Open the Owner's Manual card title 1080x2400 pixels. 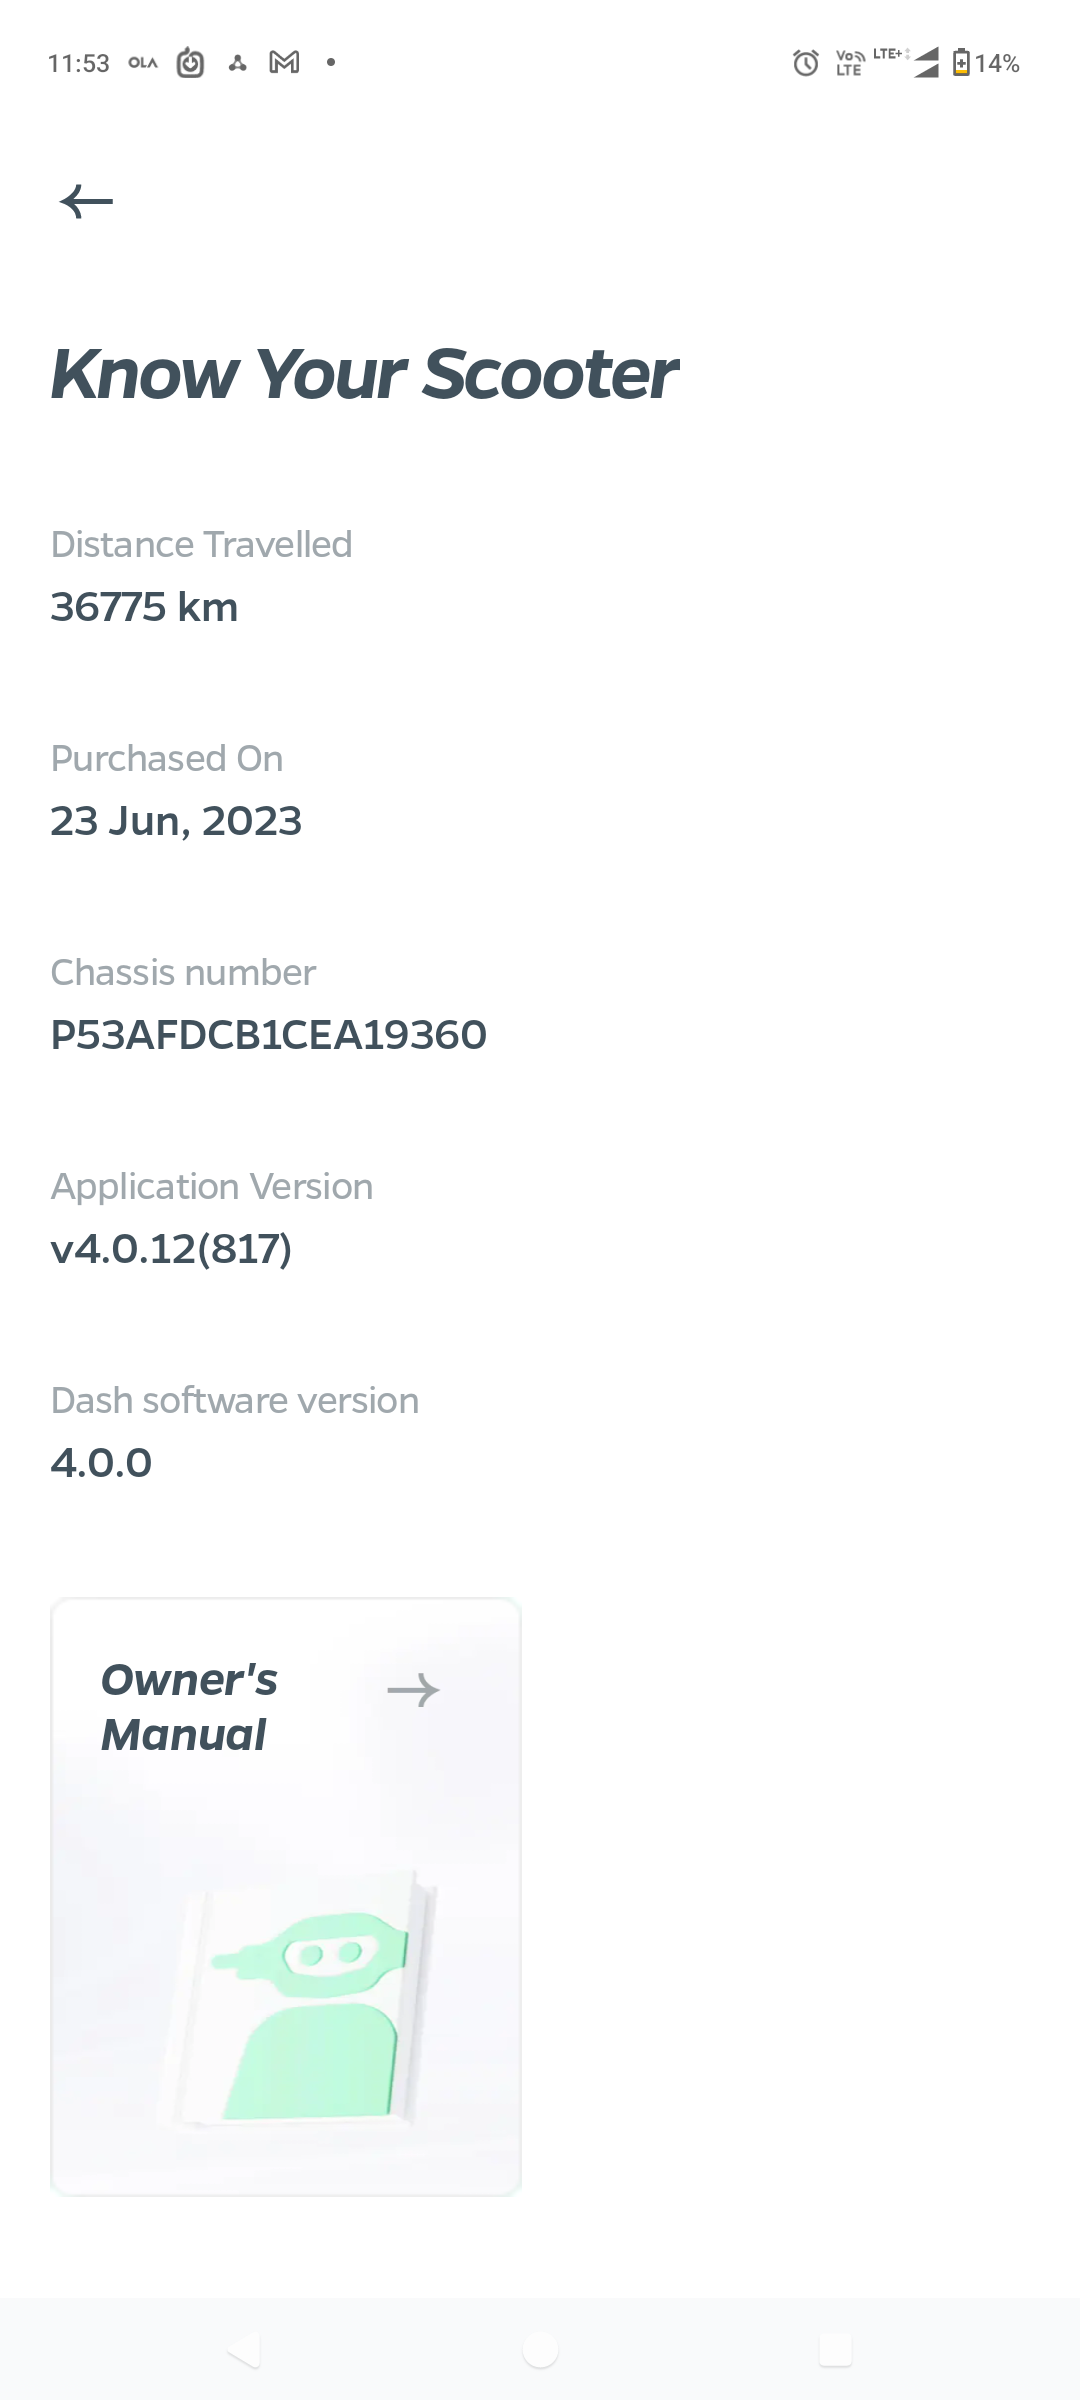point(189,1707)
